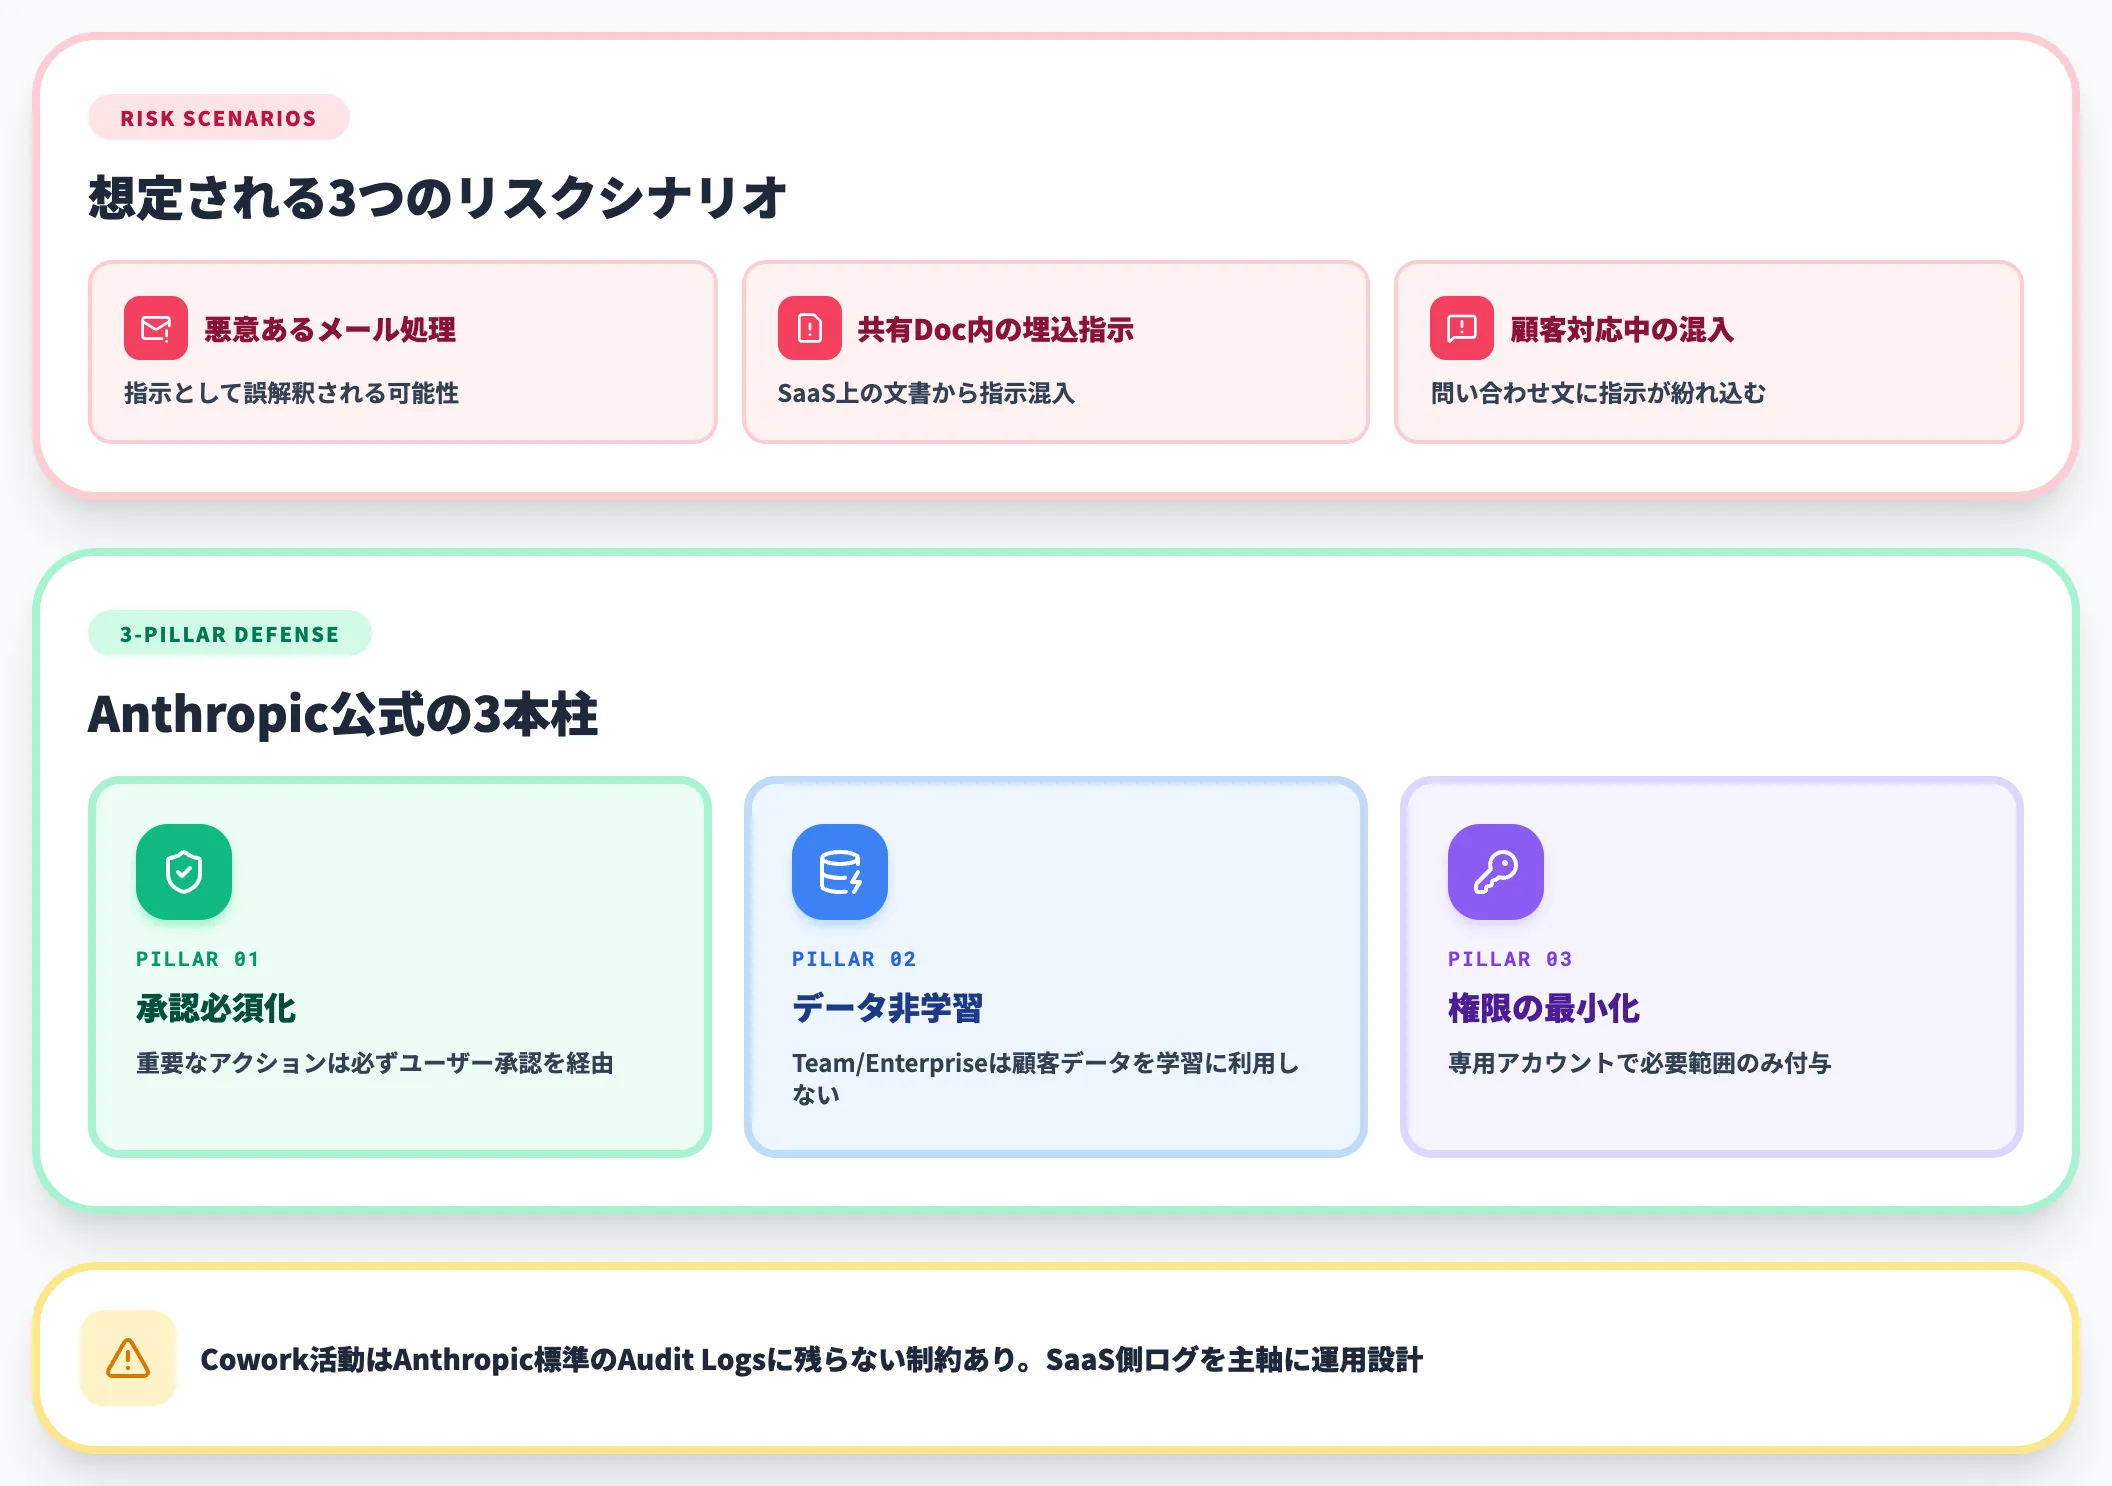2112x1486 pixels.
Task: Click the PILLAR 03 label
Action: 1510,959
